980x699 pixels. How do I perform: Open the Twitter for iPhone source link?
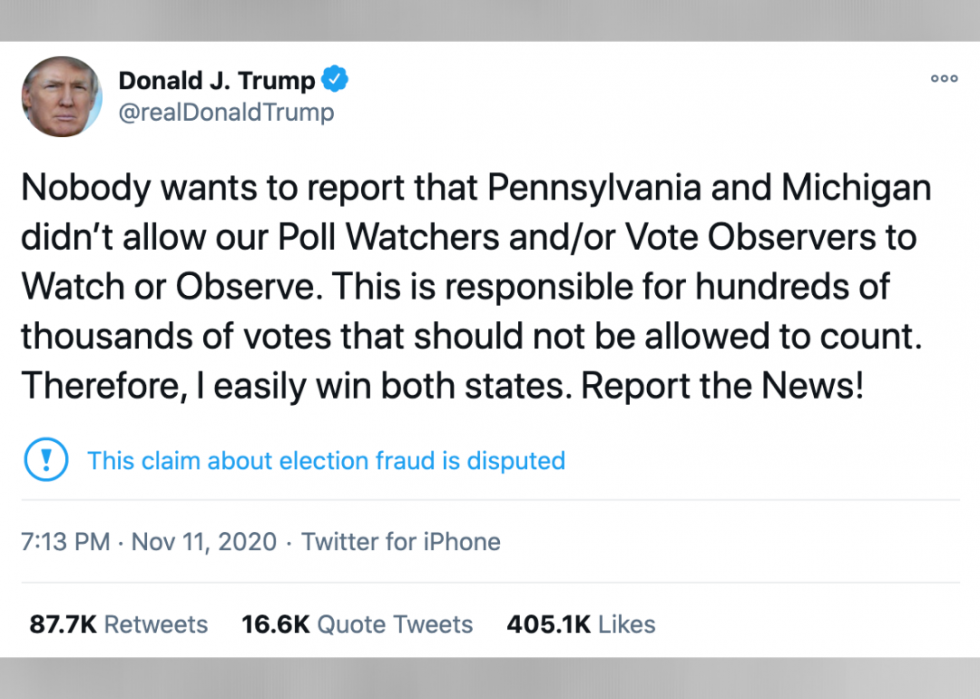click(x=401, y=542)
